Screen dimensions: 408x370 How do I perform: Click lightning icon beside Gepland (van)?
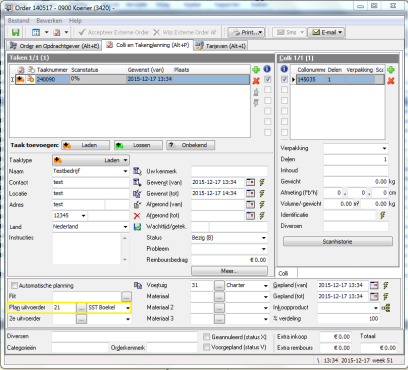click(386, 285)
